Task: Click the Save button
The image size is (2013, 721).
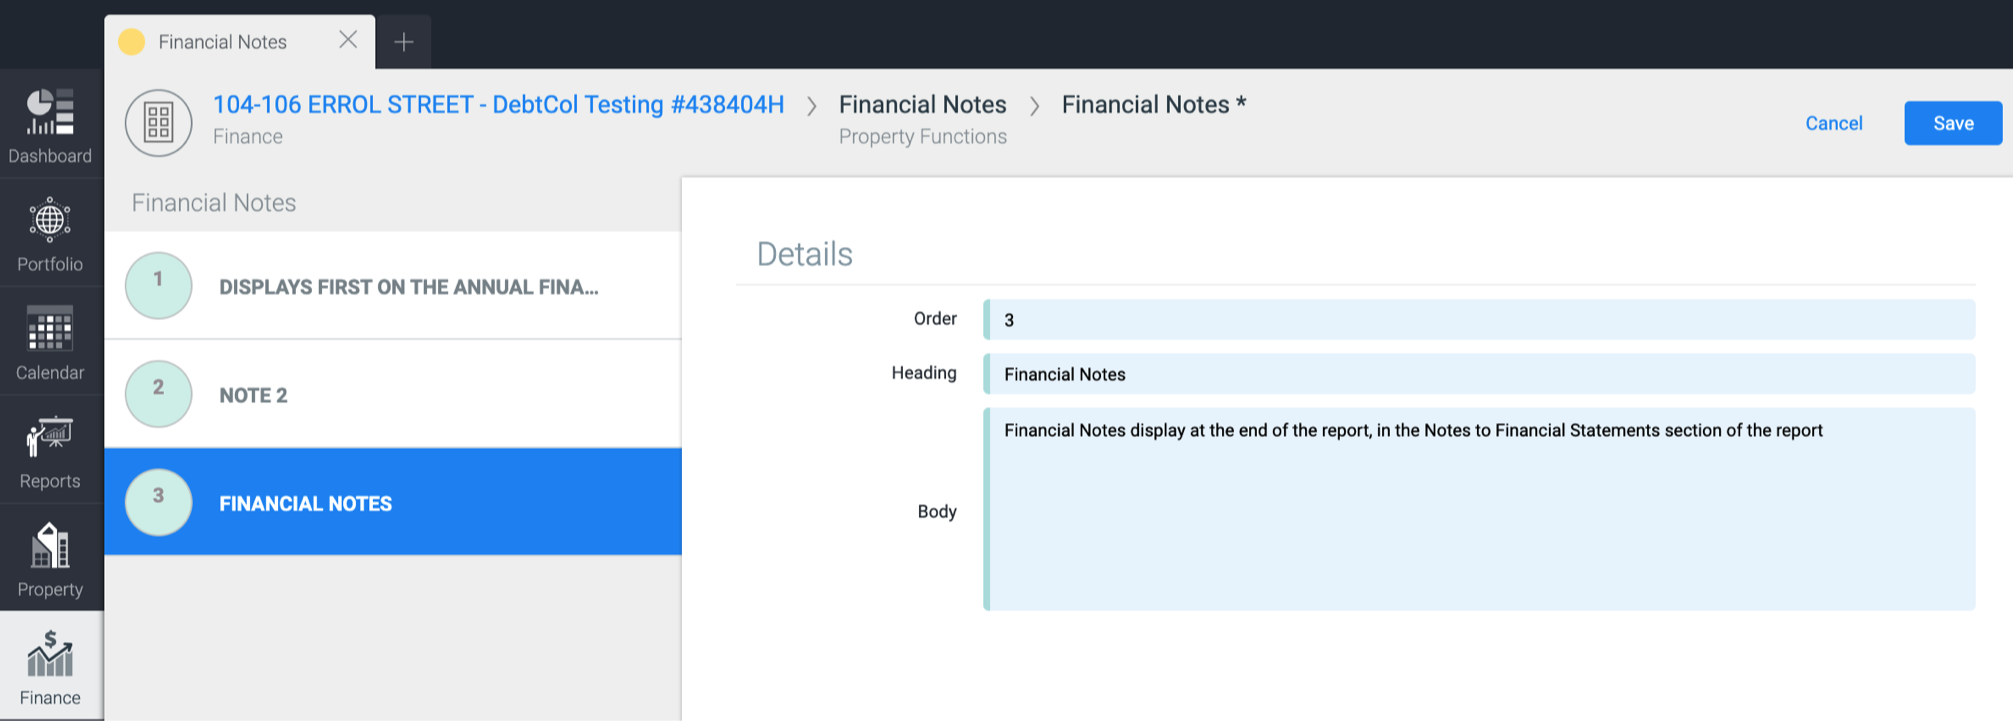Action: pyautogui.click(x=1952, y=123)
